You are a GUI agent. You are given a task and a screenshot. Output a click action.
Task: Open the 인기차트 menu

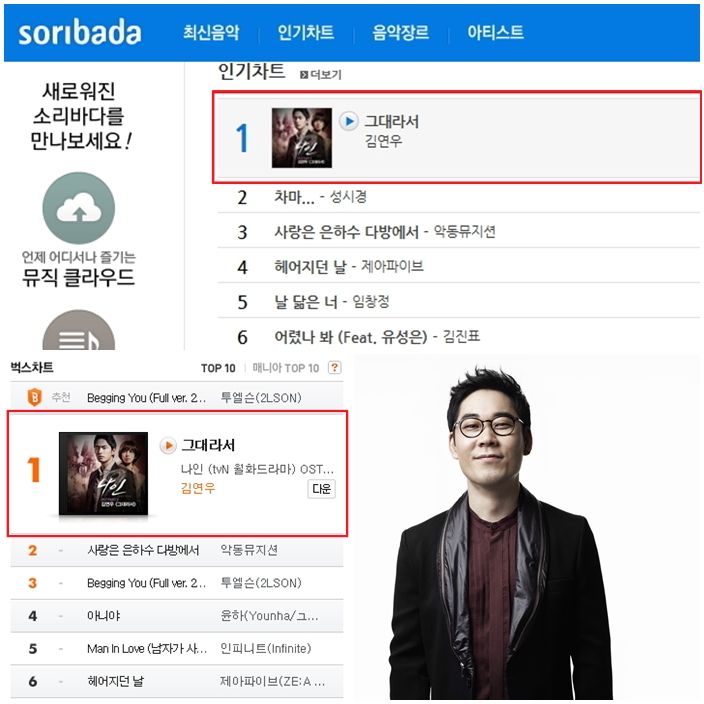306,32
